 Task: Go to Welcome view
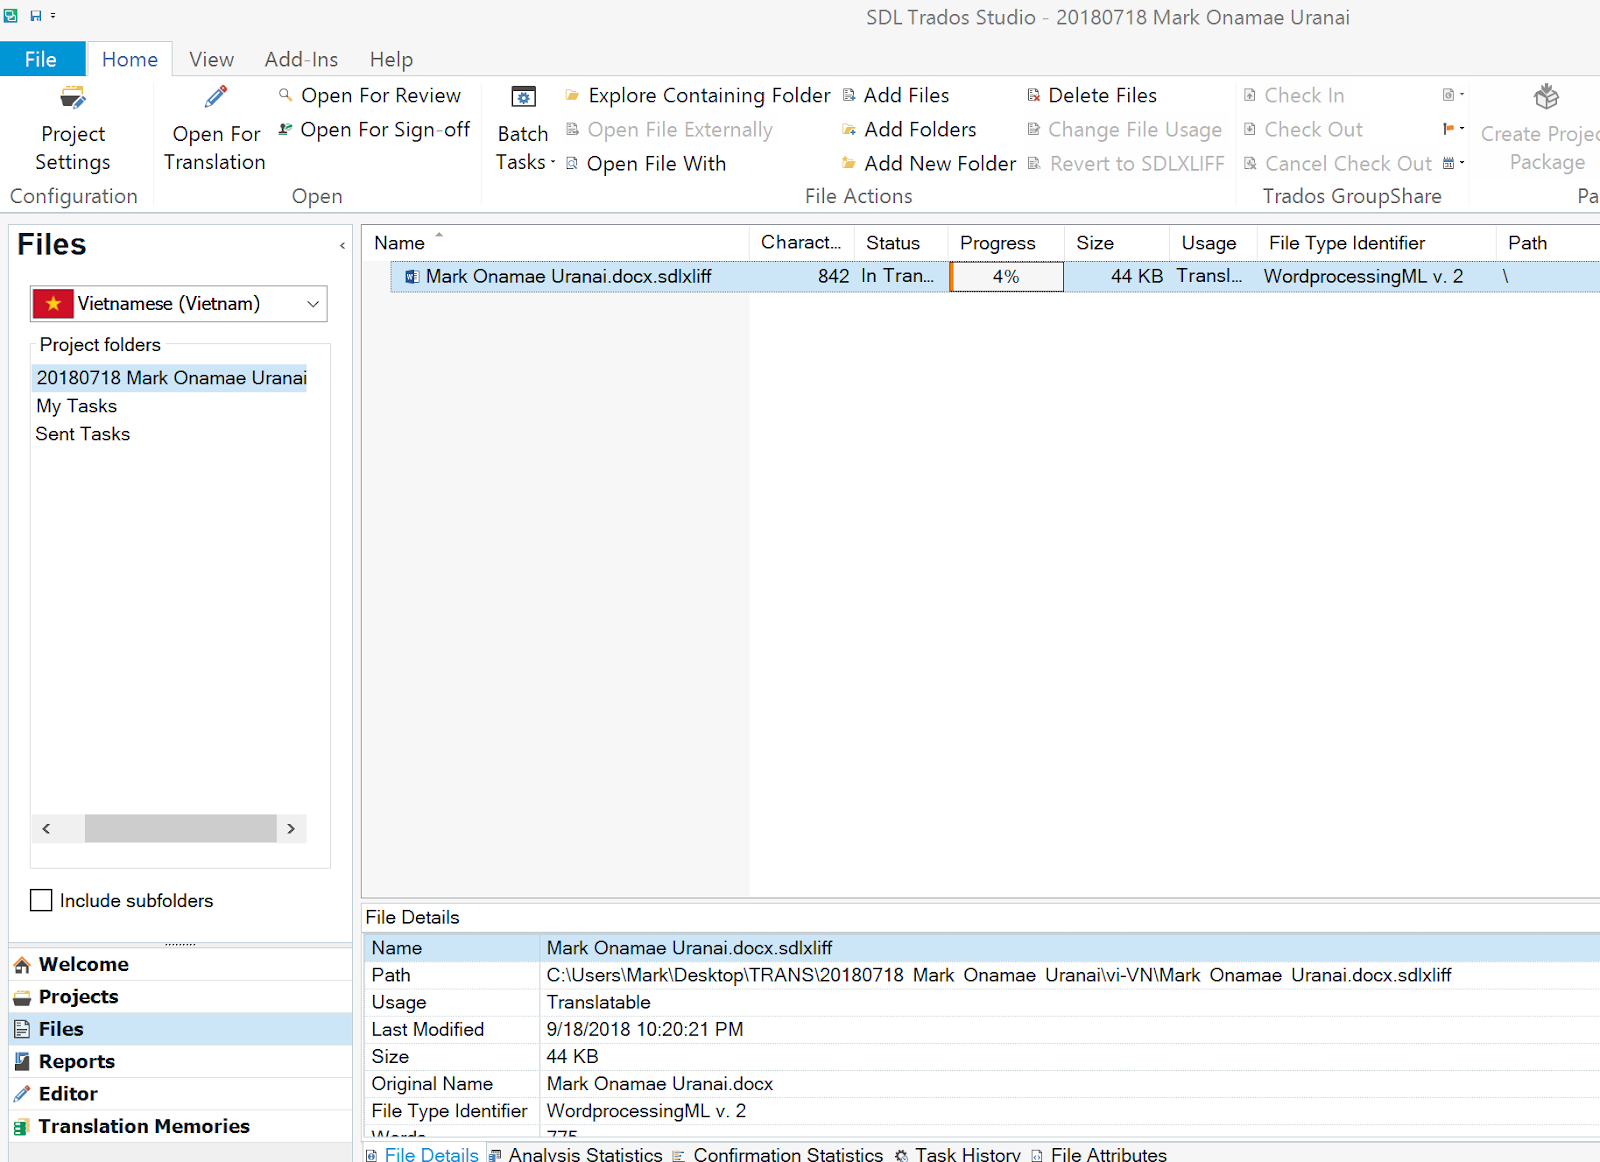pos(180,965)
